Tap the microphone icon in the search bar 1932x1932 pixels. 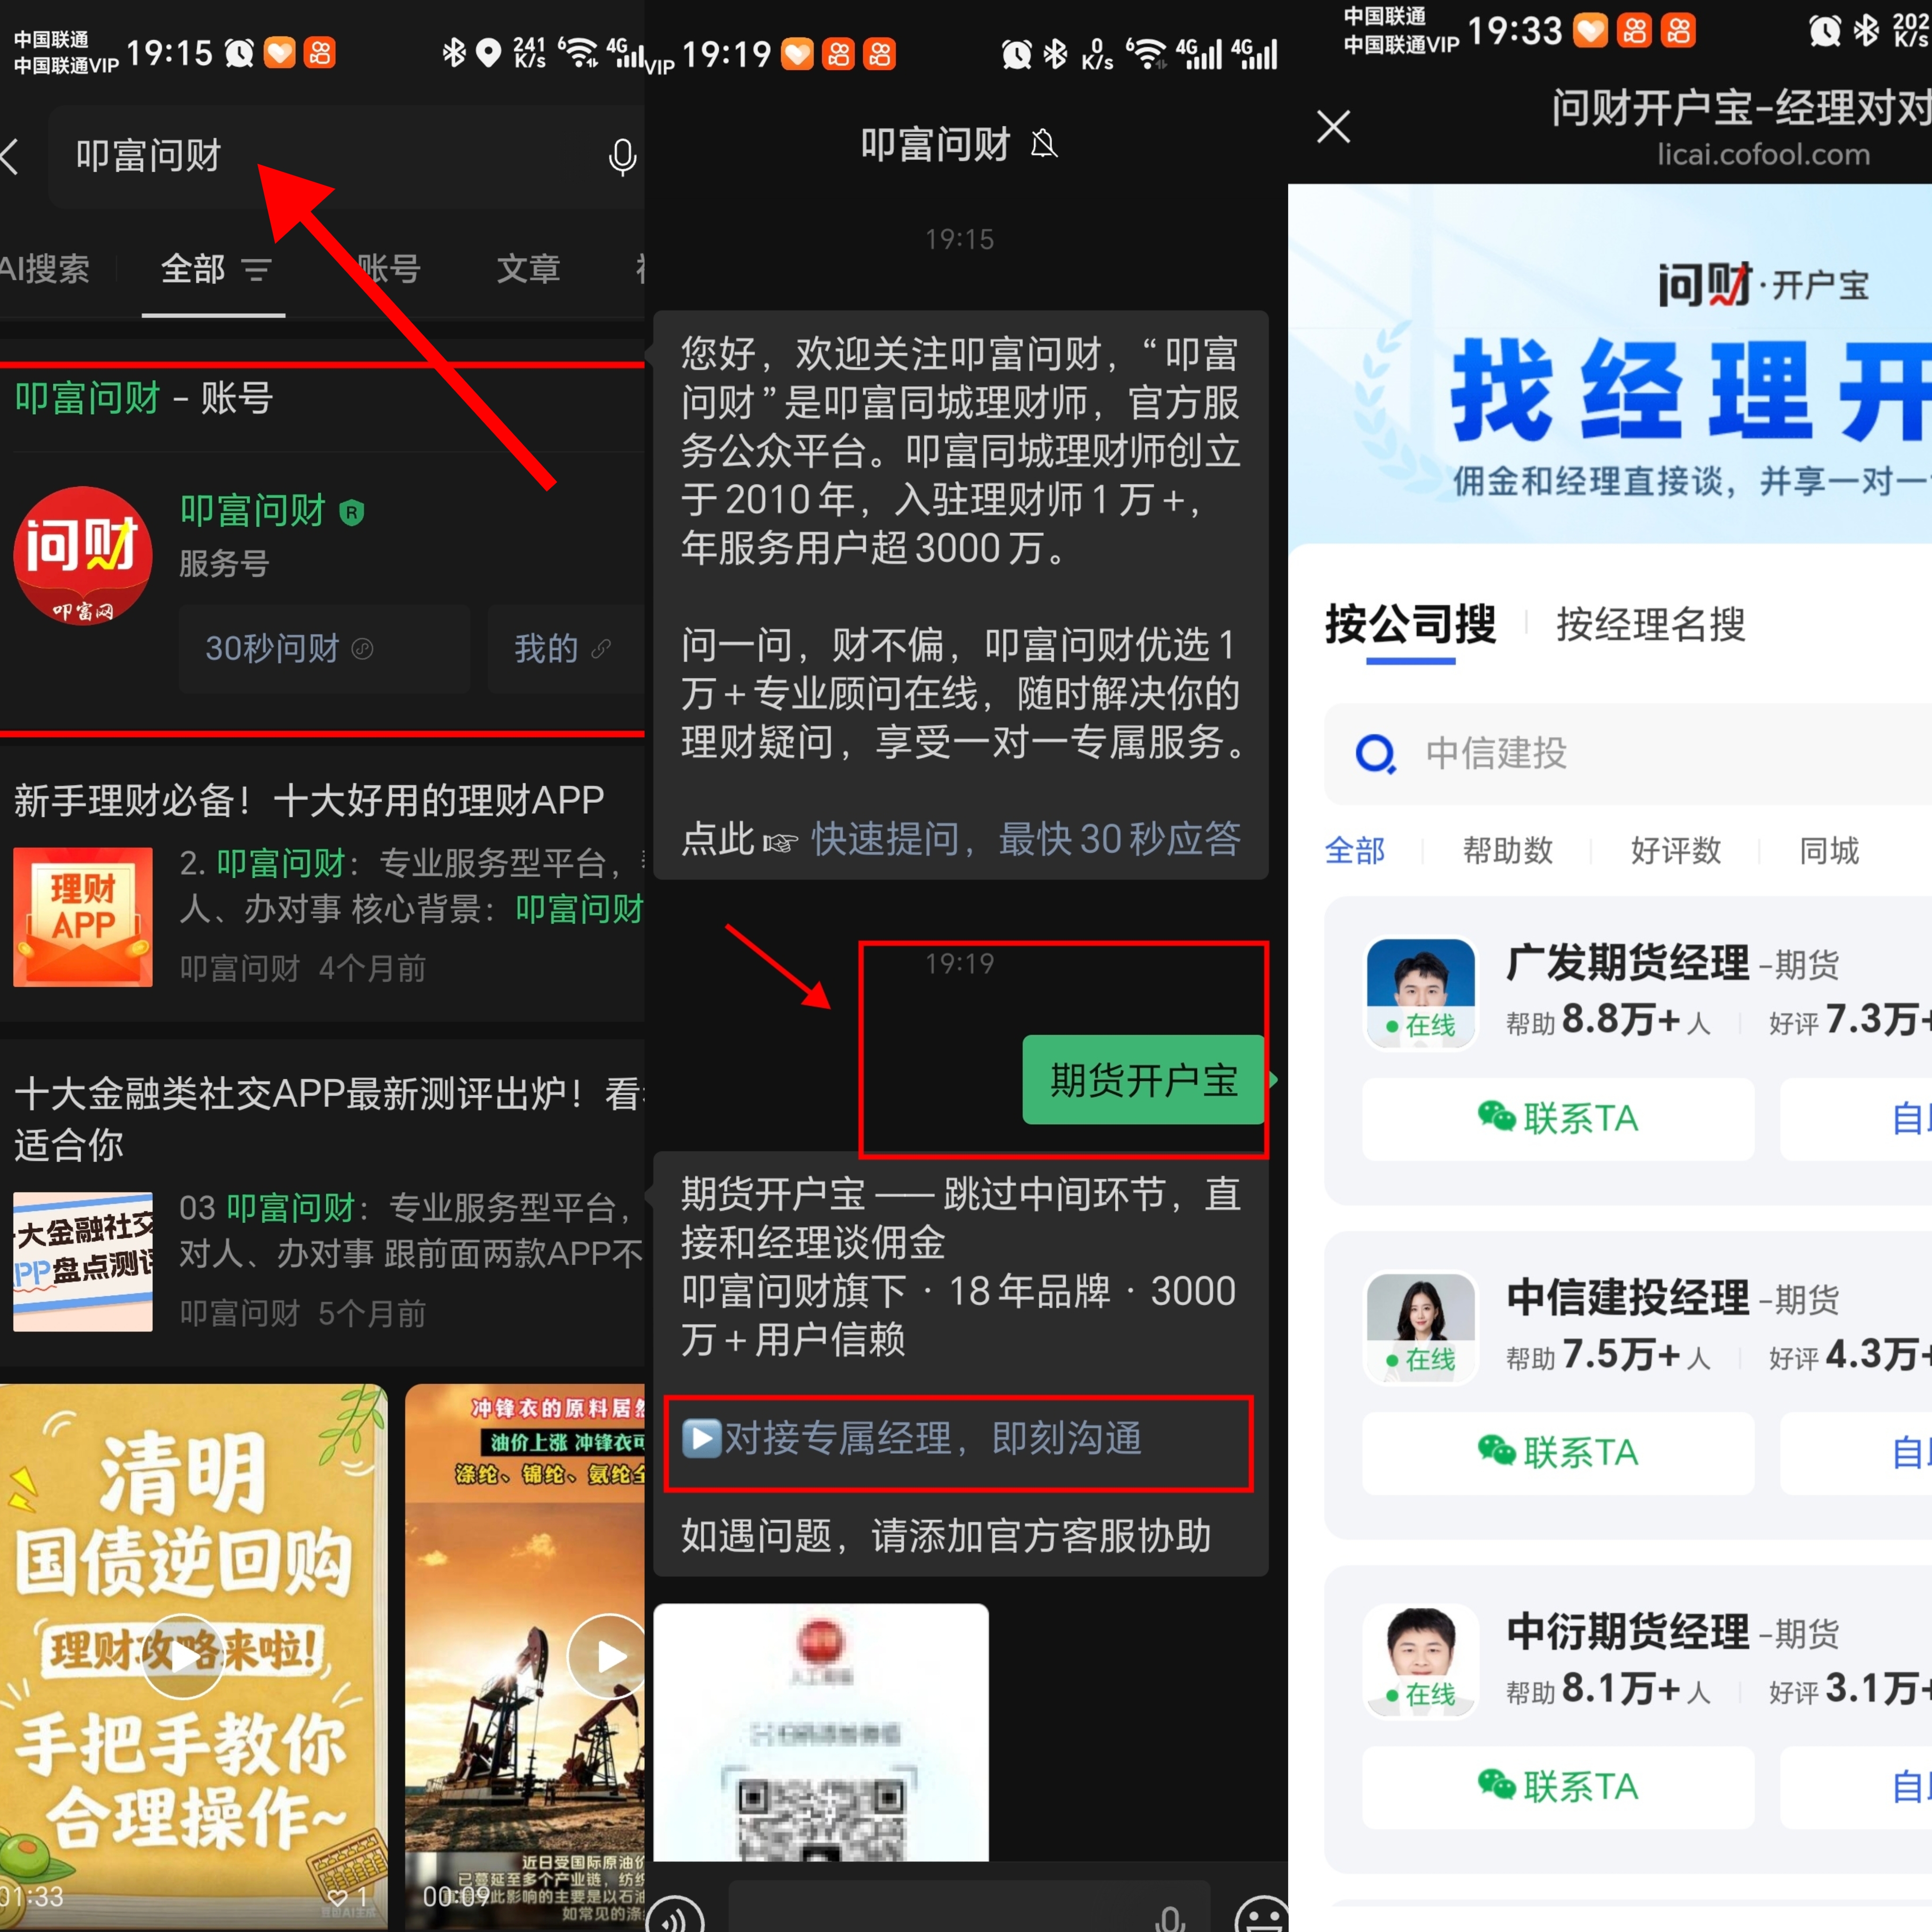622,156
